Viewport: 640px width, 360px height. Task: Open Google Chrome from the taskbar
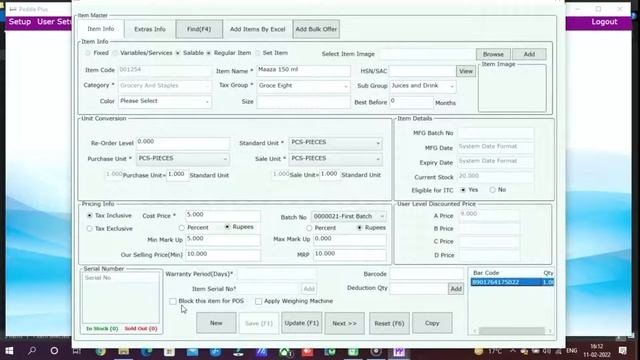coord(101,351)
